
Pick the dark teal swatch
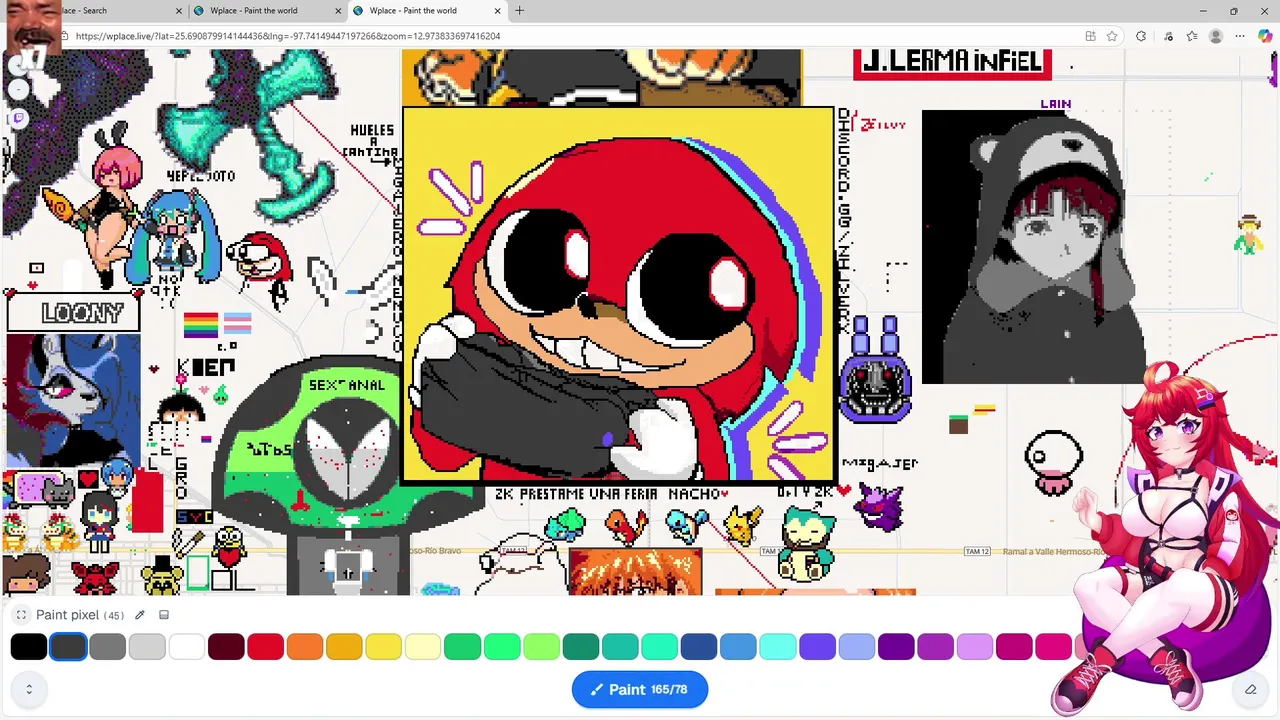point(581,647)
